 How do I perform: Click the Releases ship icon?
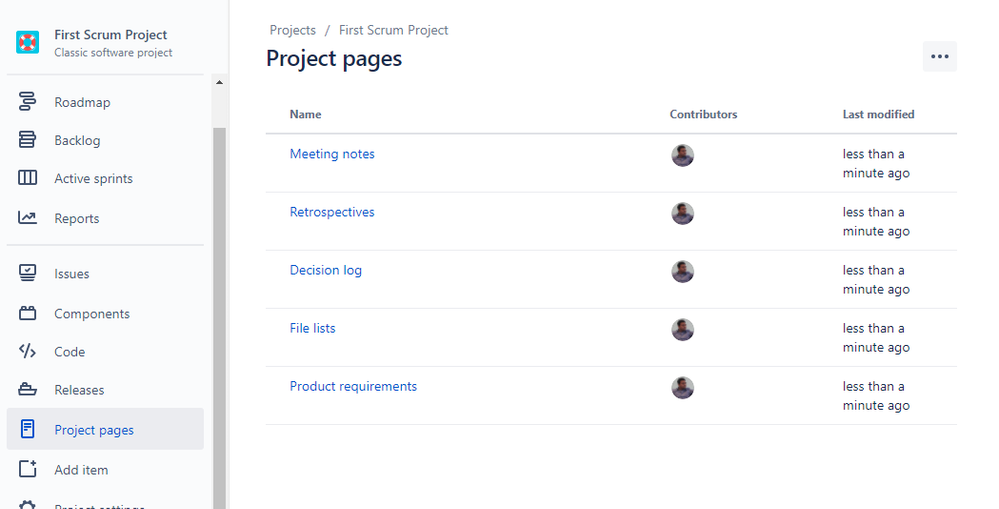coord(27,389)
